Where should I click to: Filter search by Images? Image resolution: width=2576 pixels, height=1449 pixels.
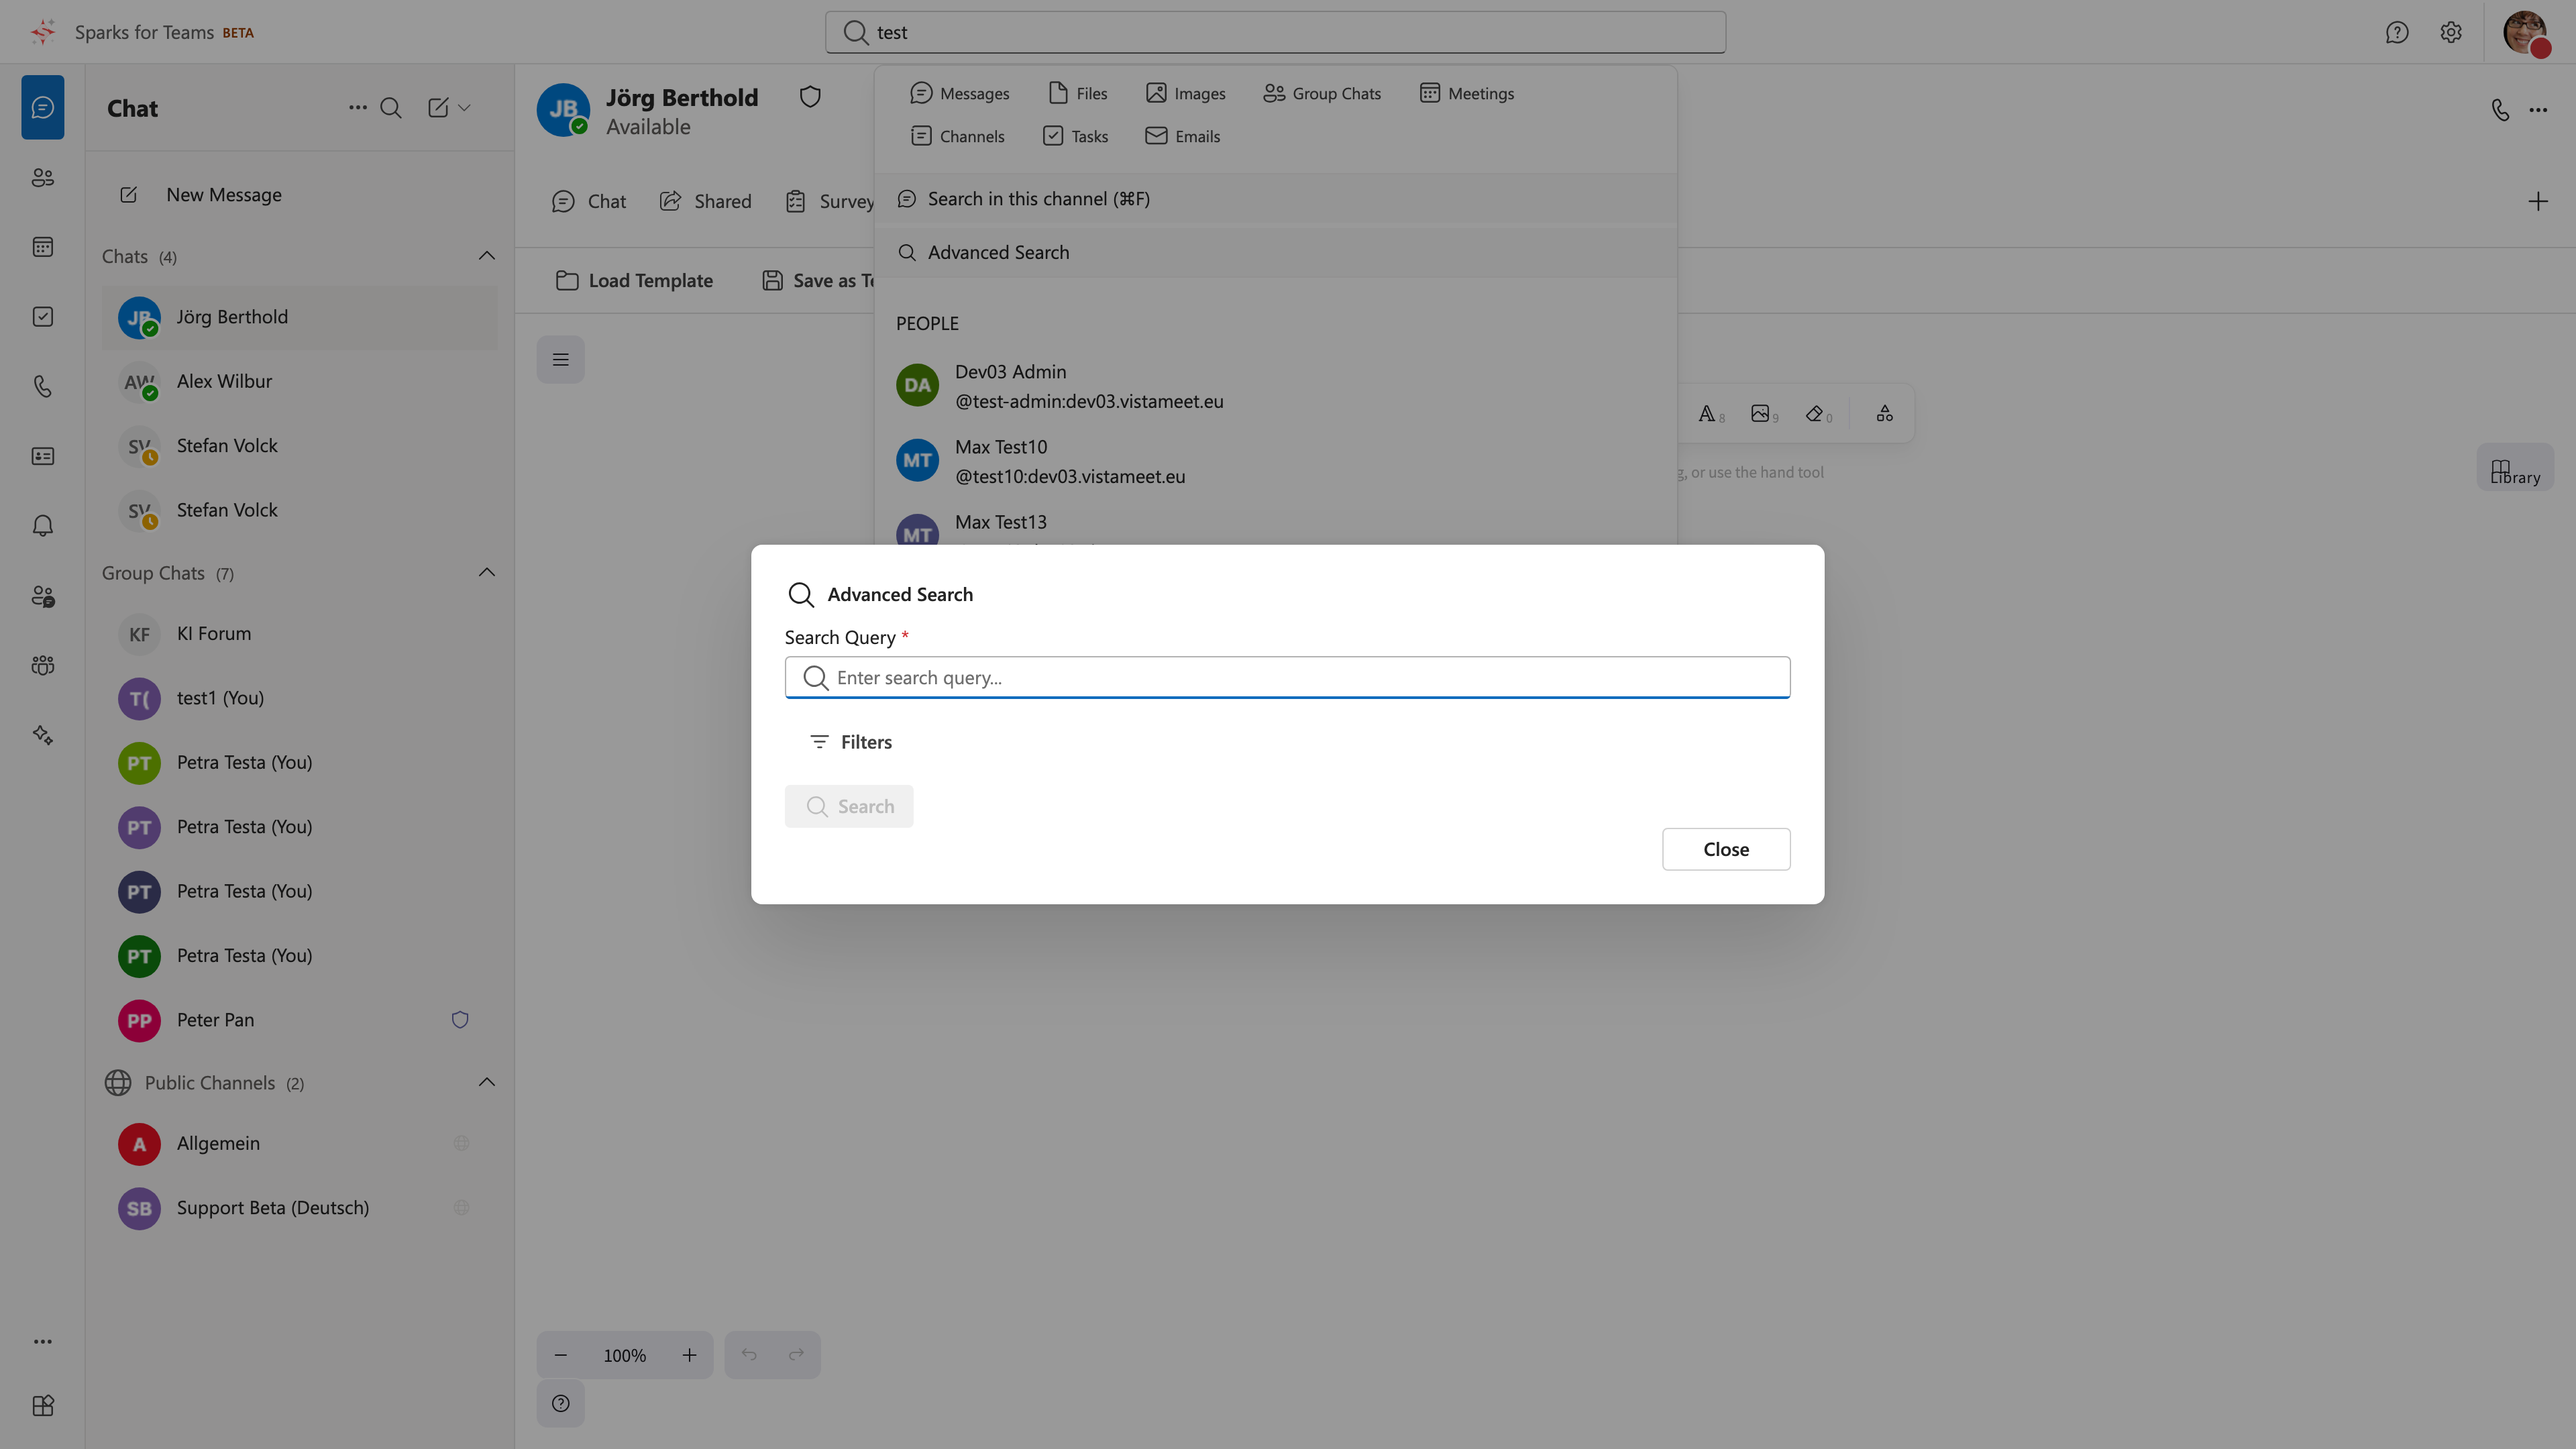point(1185,93)
